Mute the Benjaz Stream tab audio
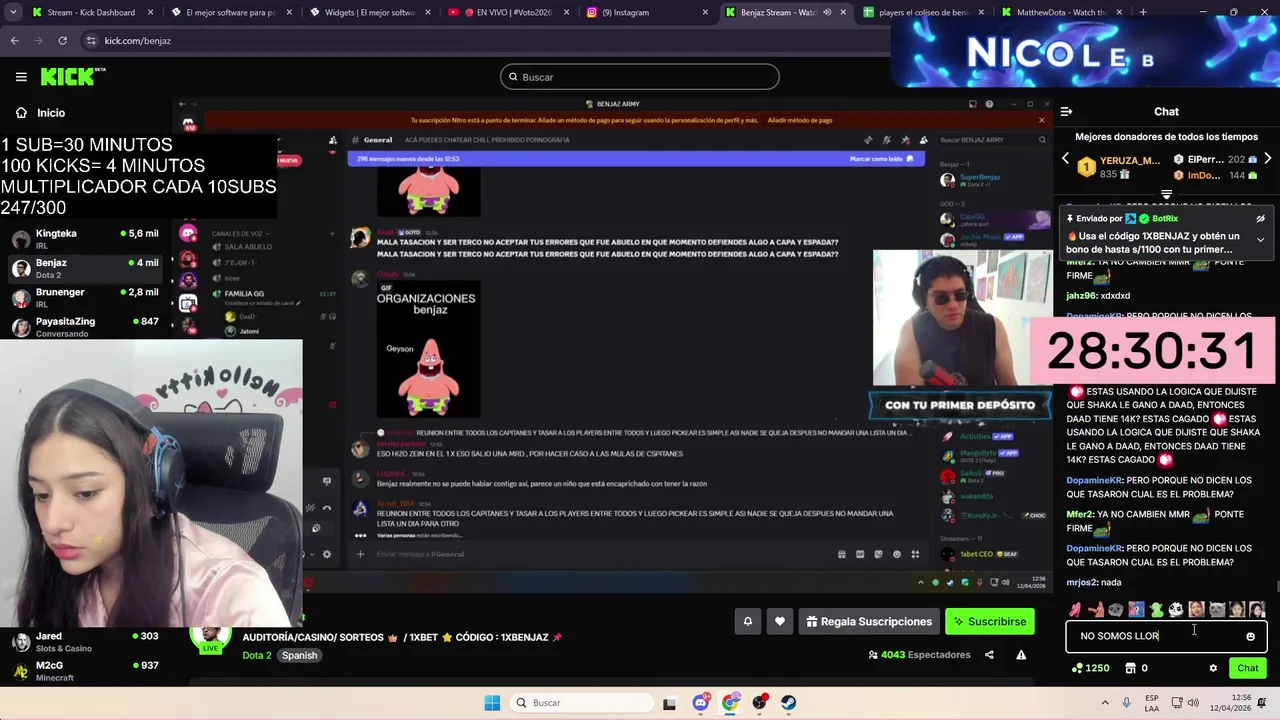The height and width of the screenshot is (720, 1280). 826,12
